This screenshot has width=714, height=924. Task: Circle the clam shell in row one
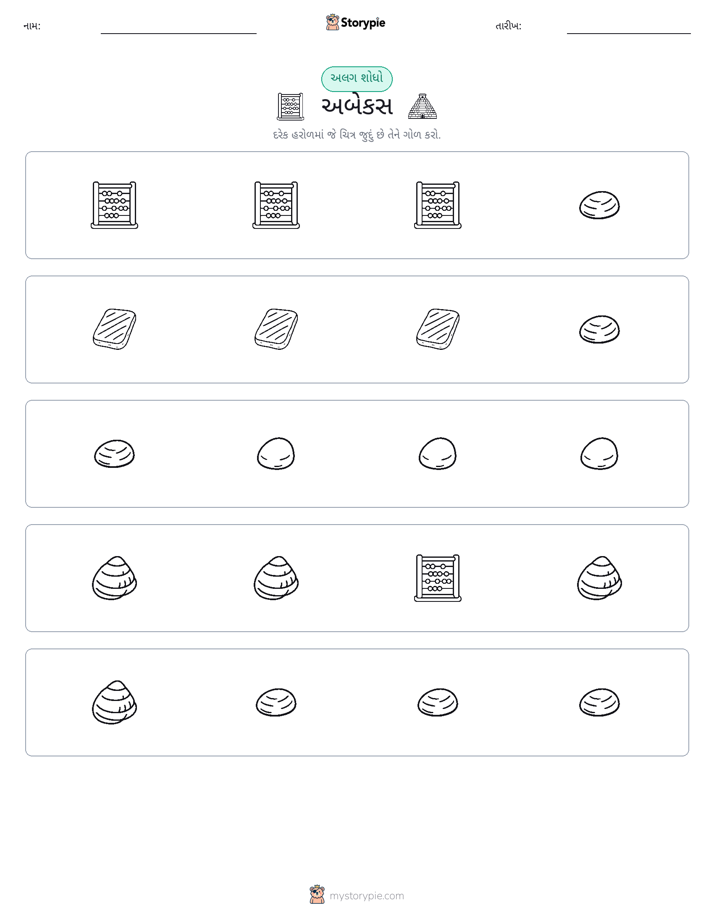[599, 205]
